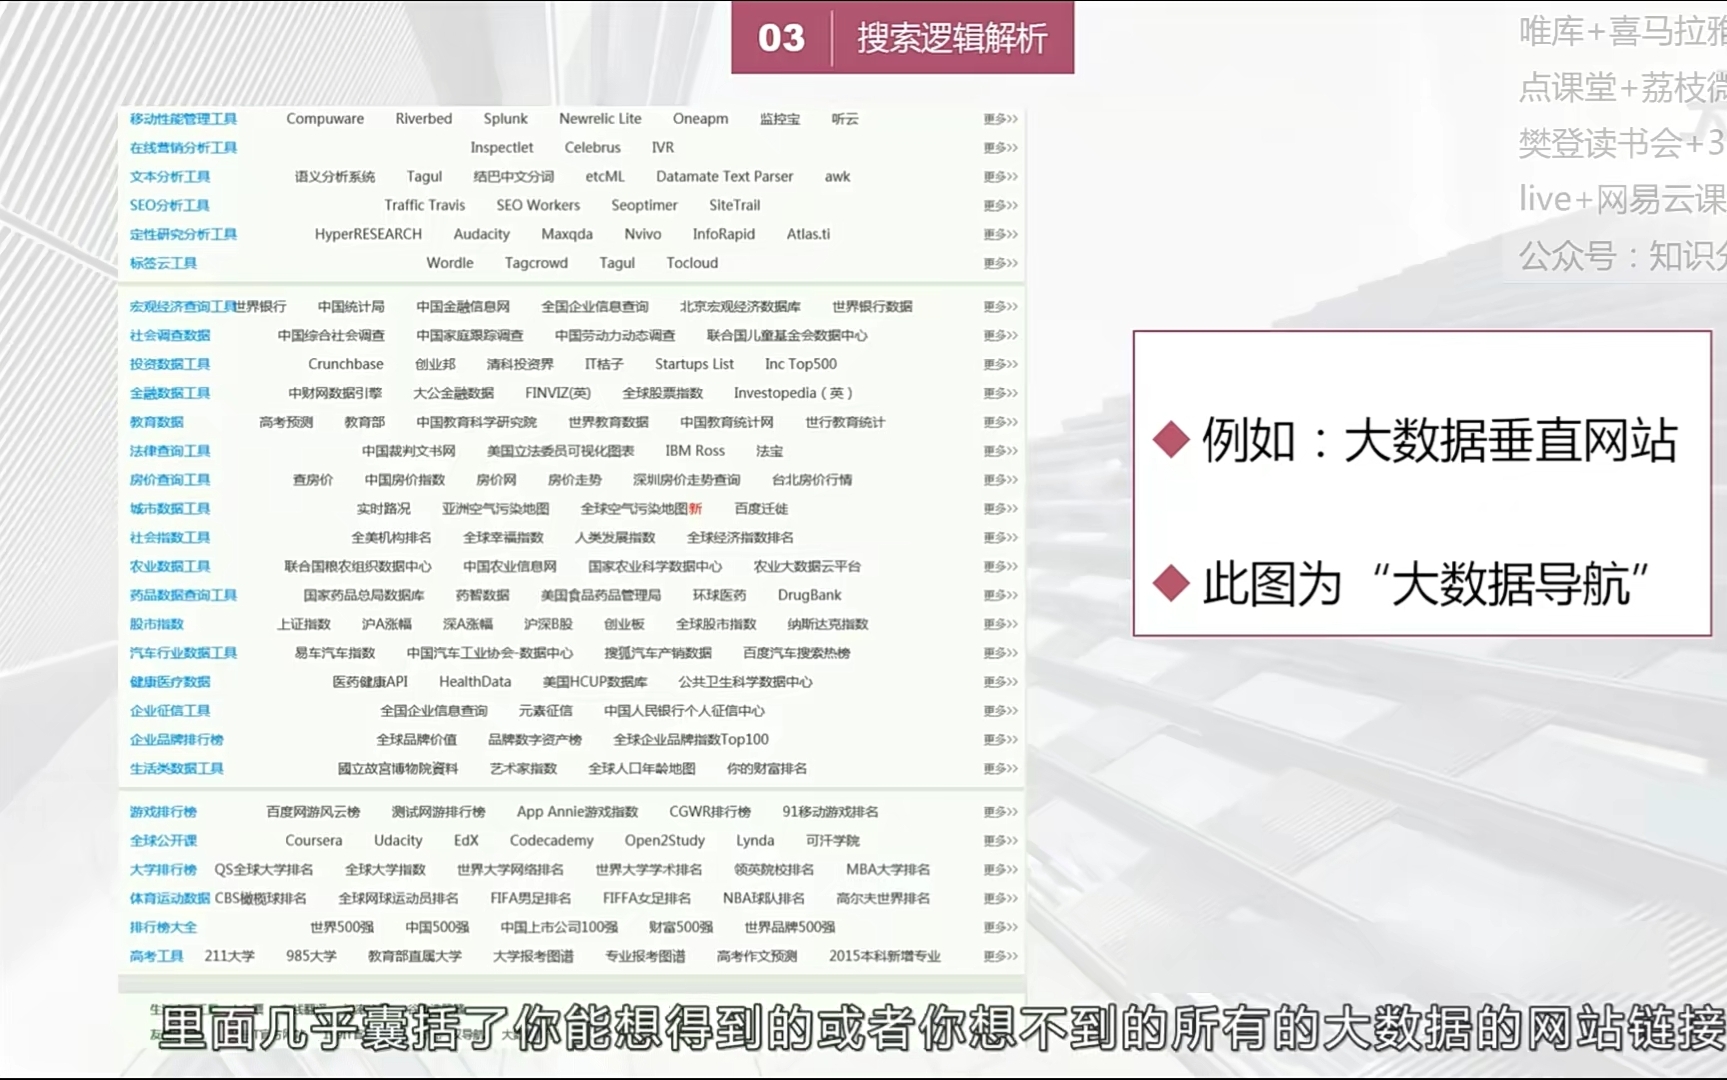The height and width of the screenshot is (1080, 1727).
Task: Open the Codecademy link
Action: [551, 841]
